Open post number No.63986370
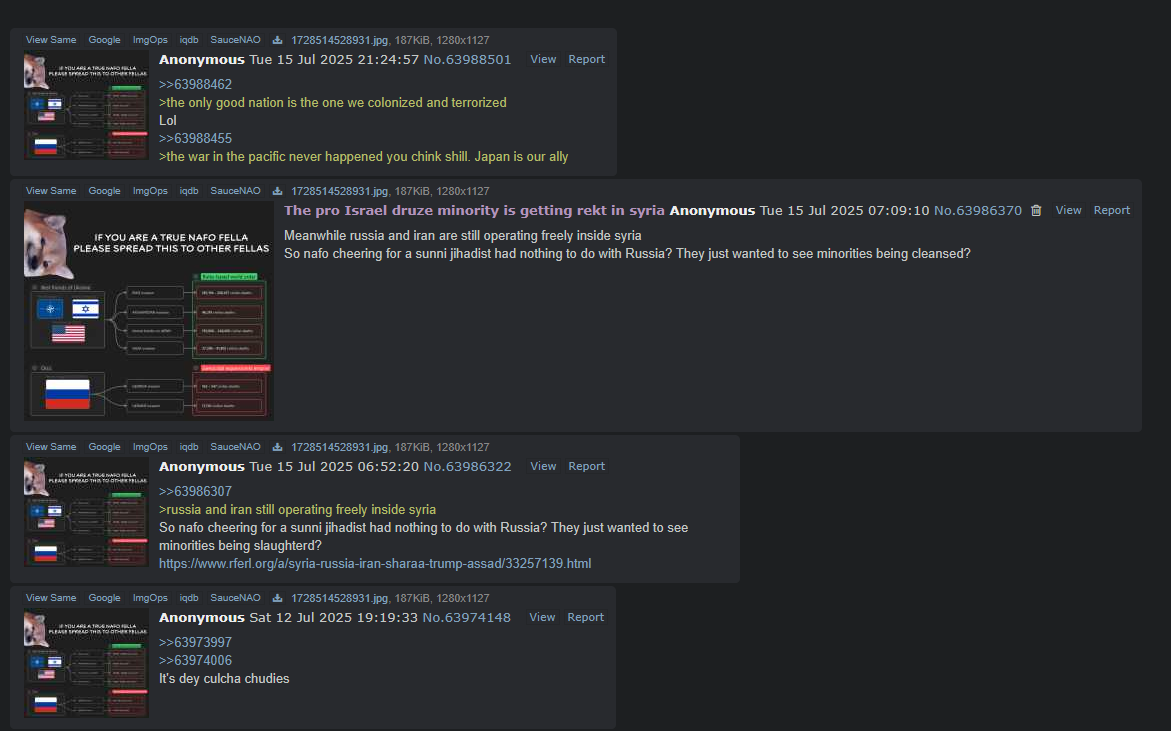The width and height of the screenshot is (1171, 731). coord(978,211)
